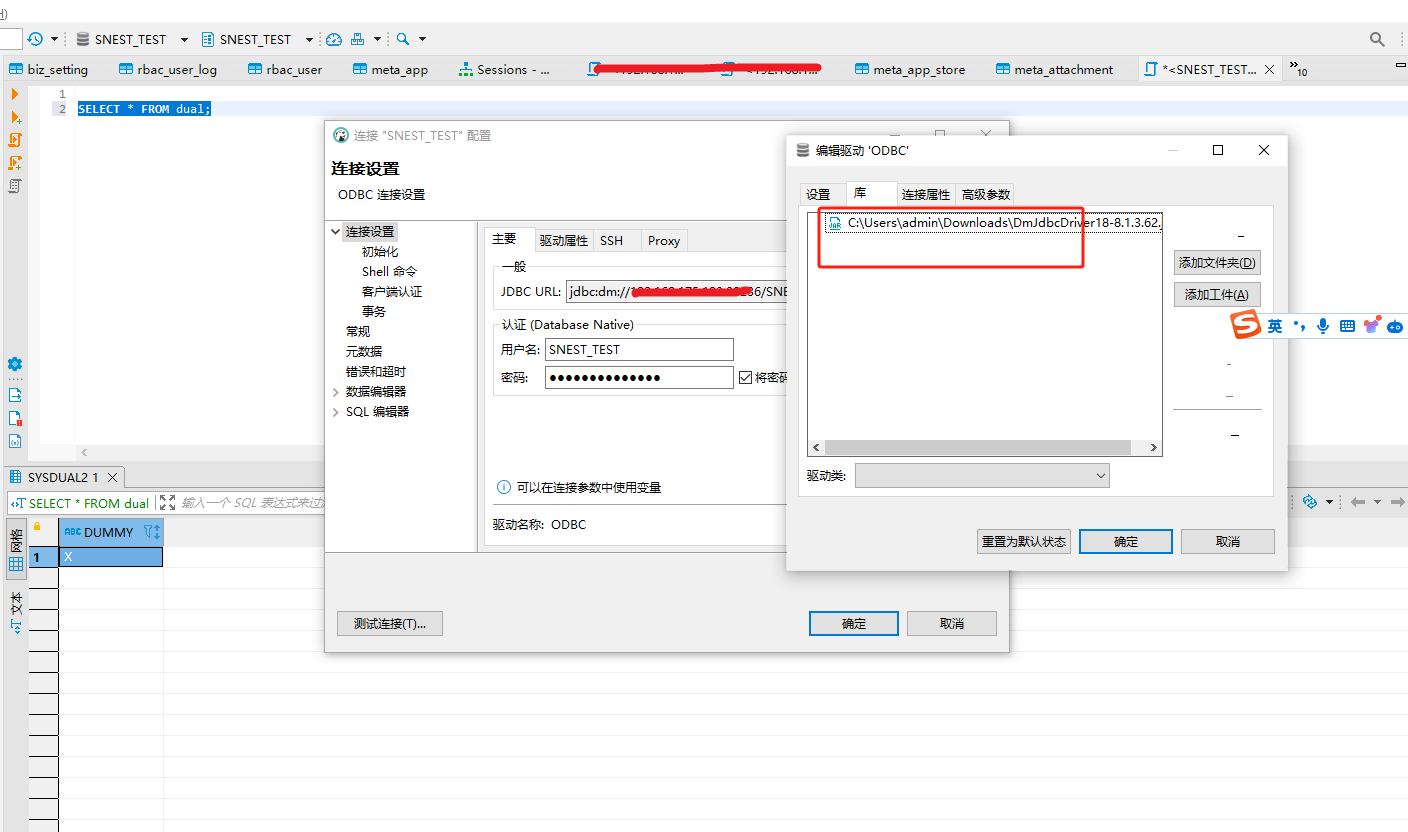This screenshot has width=1408, height=832.
Task: Toggle the save password checkbox
Action: (x=744, y=377)
